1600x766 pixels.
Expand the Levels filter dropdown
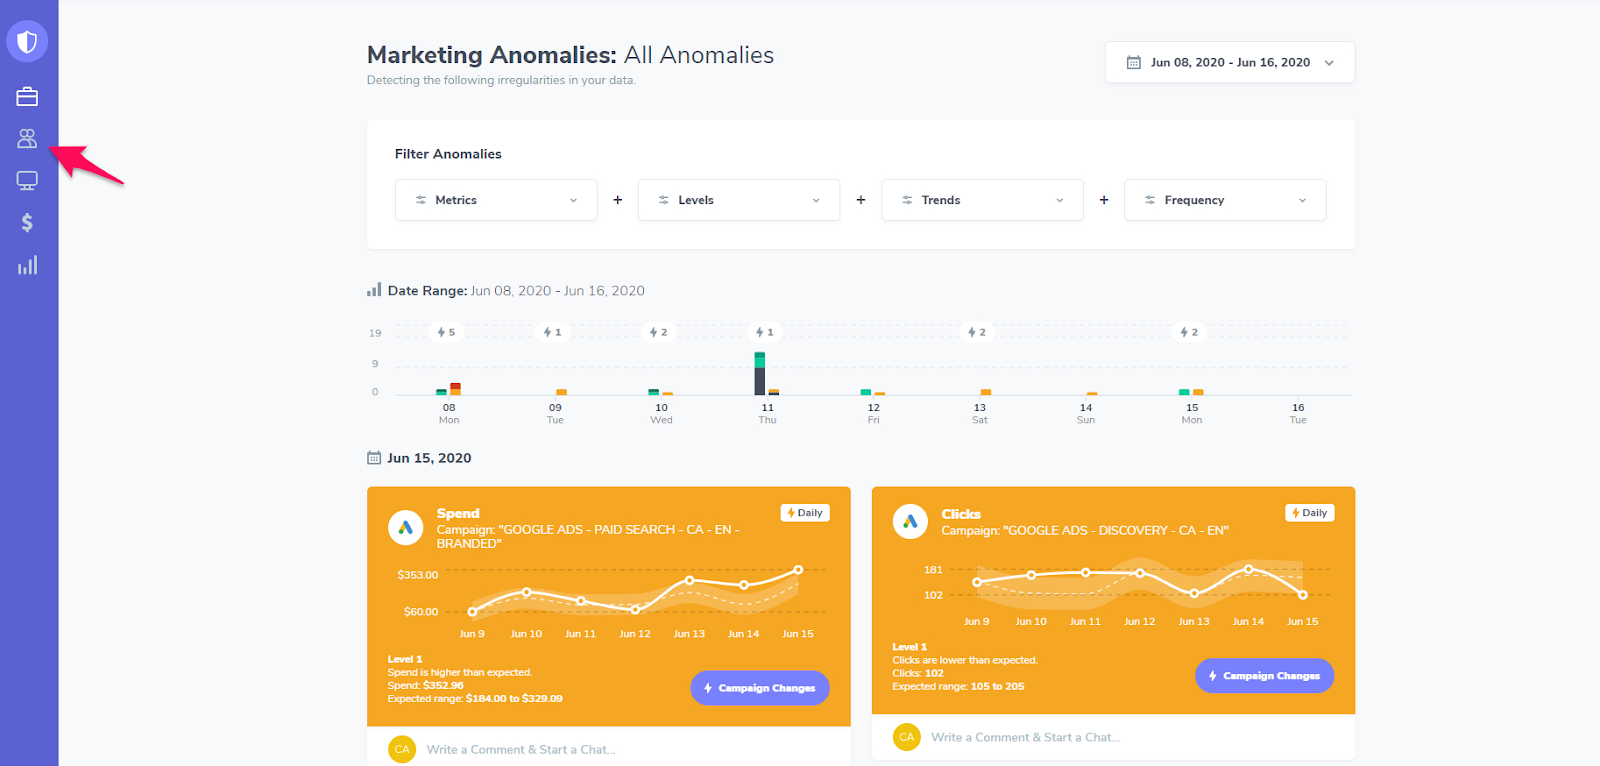(739, 200)
